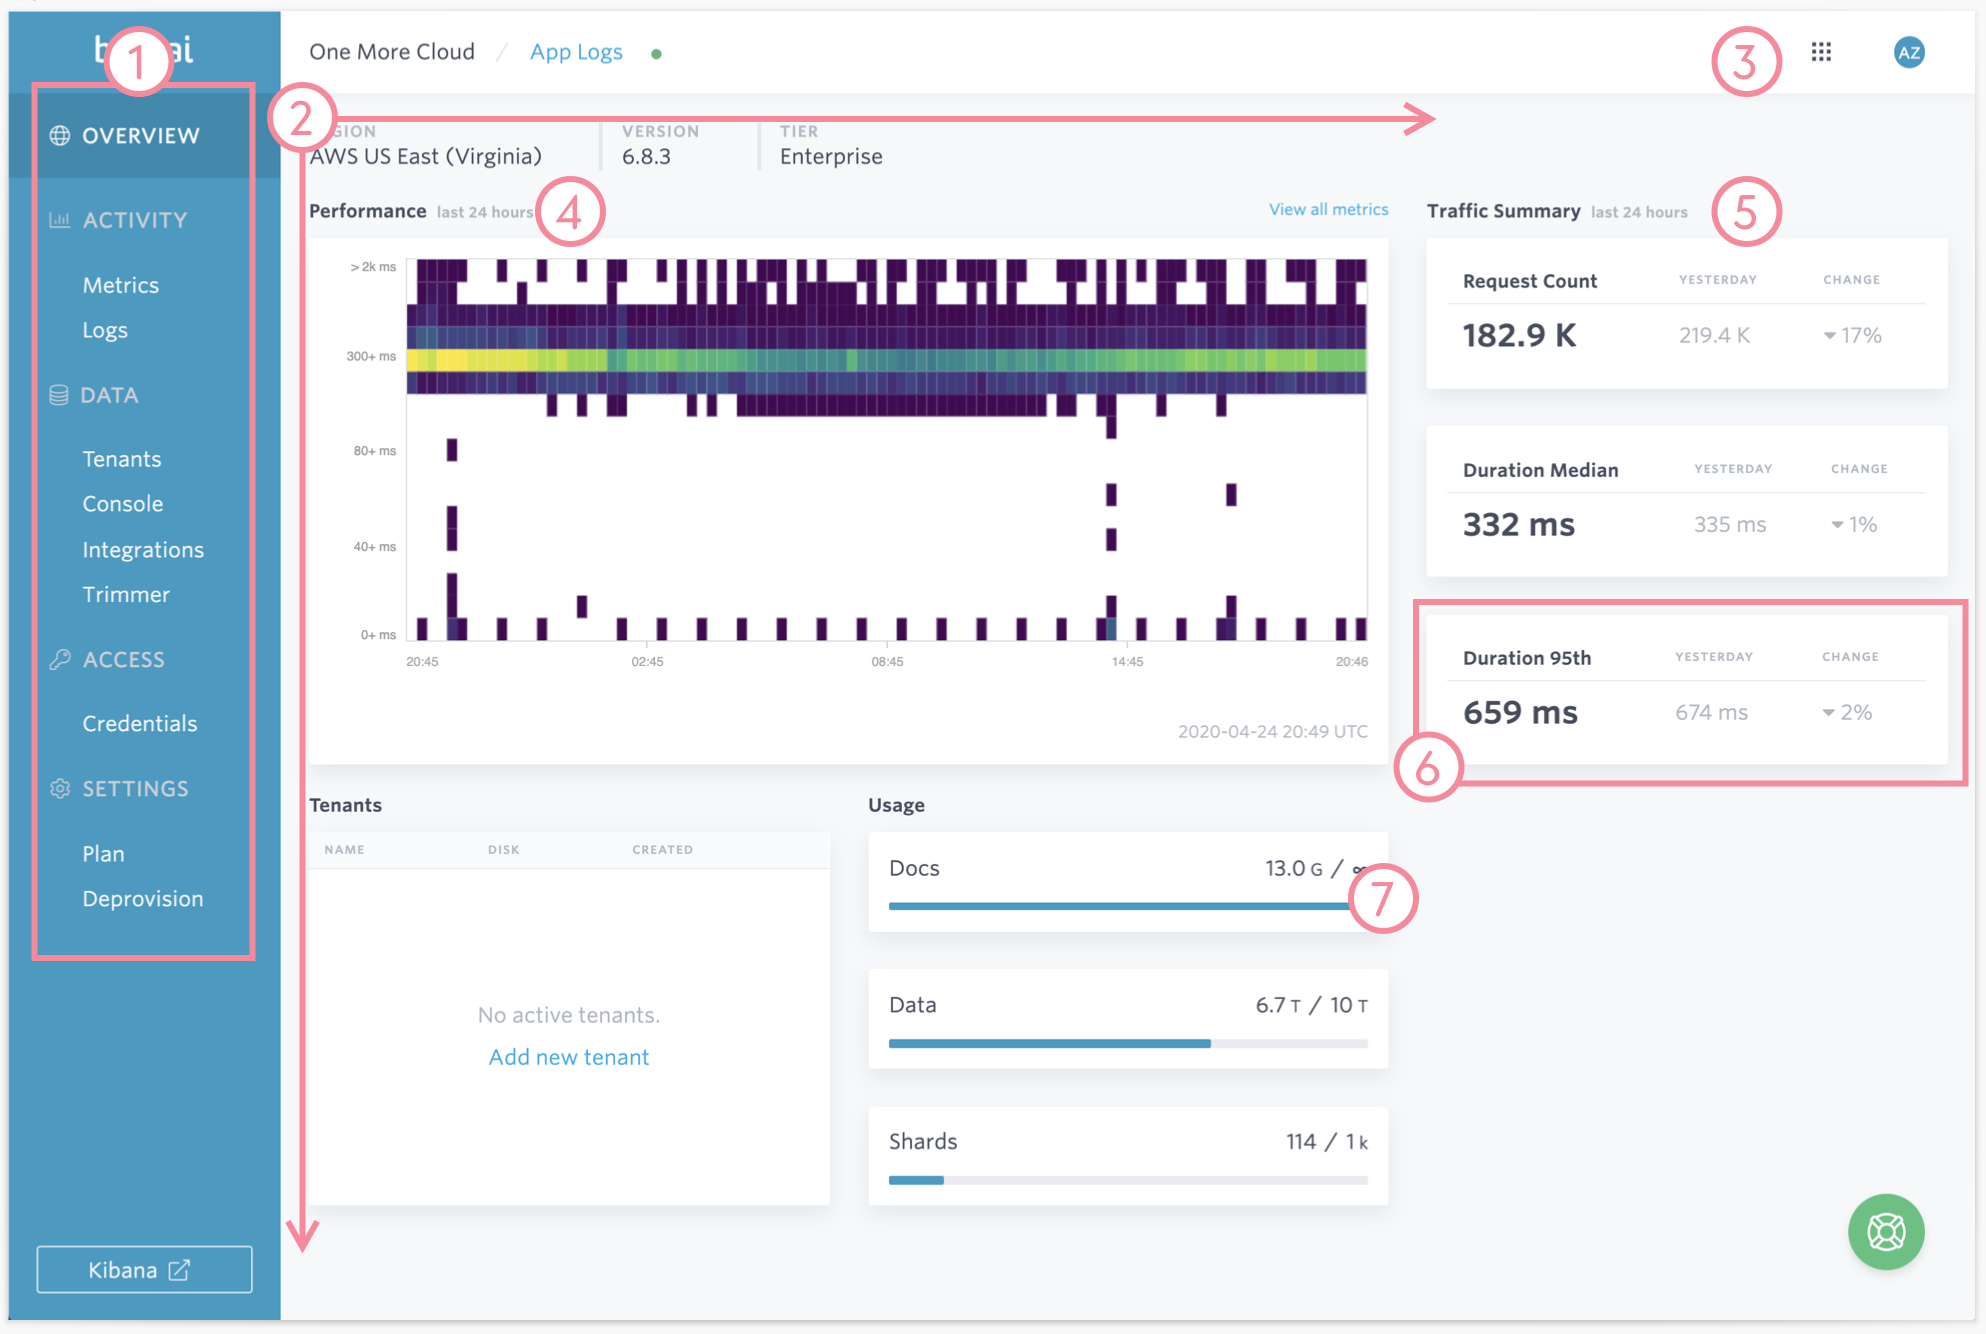Open the apps grid icon
The image size is (1986, 1334).
point(1821,52)
